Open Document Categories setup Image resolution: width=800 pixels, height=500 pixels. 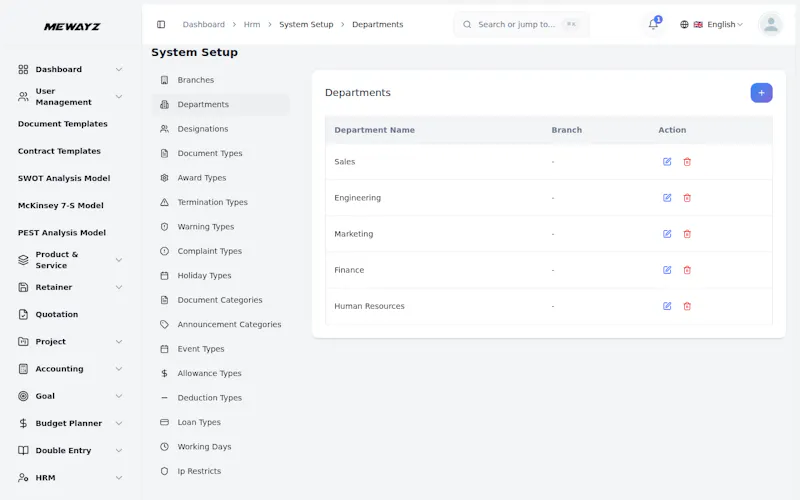pyautogui.click(x=221, y=300)
